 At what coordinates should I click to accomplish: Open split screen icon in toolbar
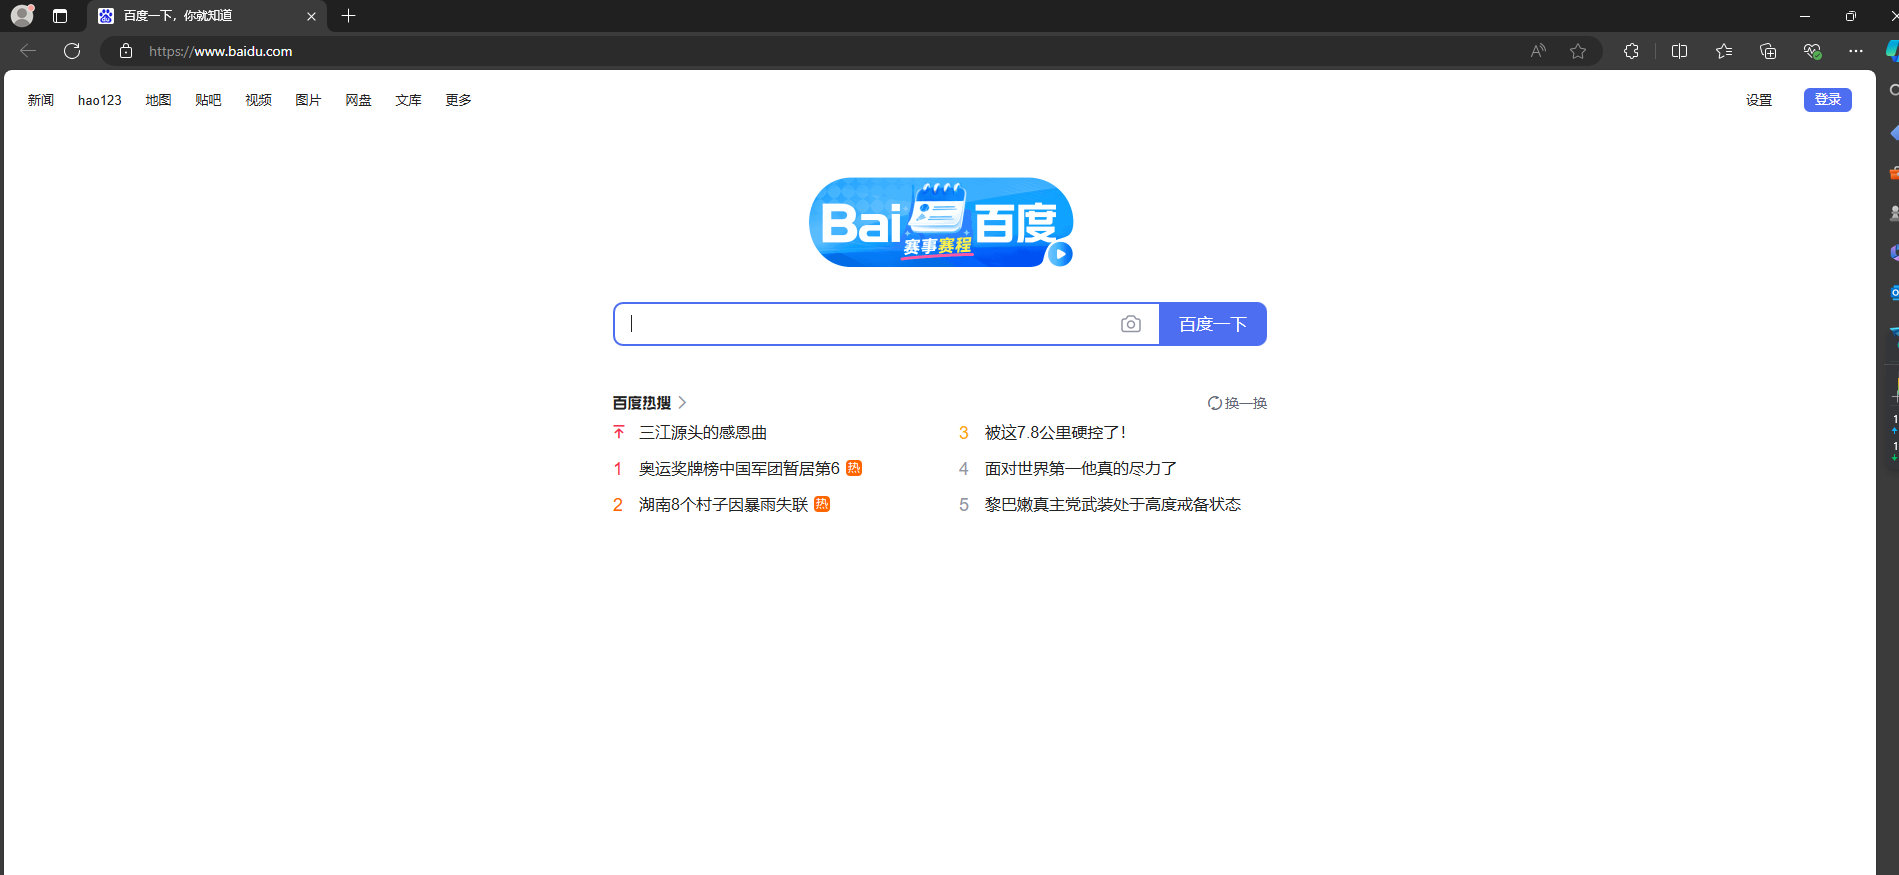click(1679, 51)
